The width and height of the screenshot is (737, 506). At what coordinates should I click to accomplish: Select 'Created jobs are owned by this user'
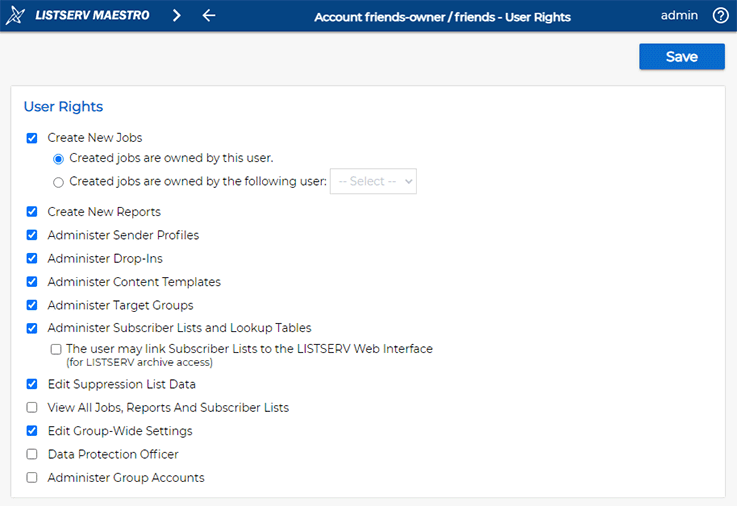(58, 159)
